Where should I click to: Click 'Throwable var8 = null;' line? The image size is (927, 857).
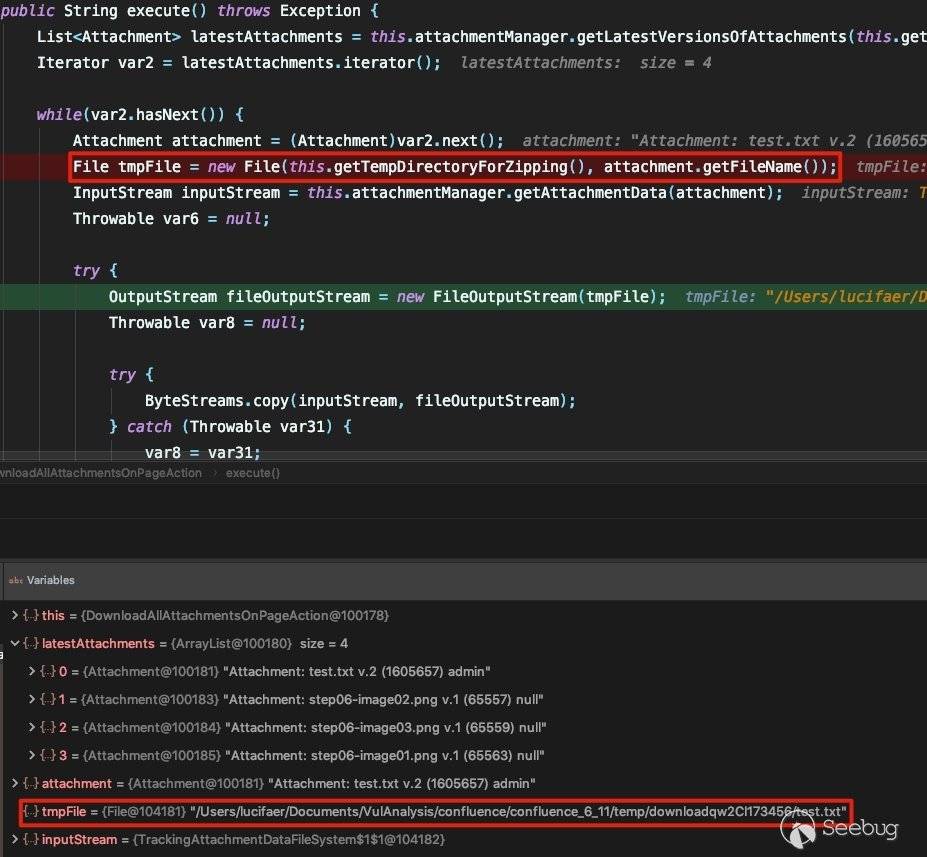click(x=207, y=323)
